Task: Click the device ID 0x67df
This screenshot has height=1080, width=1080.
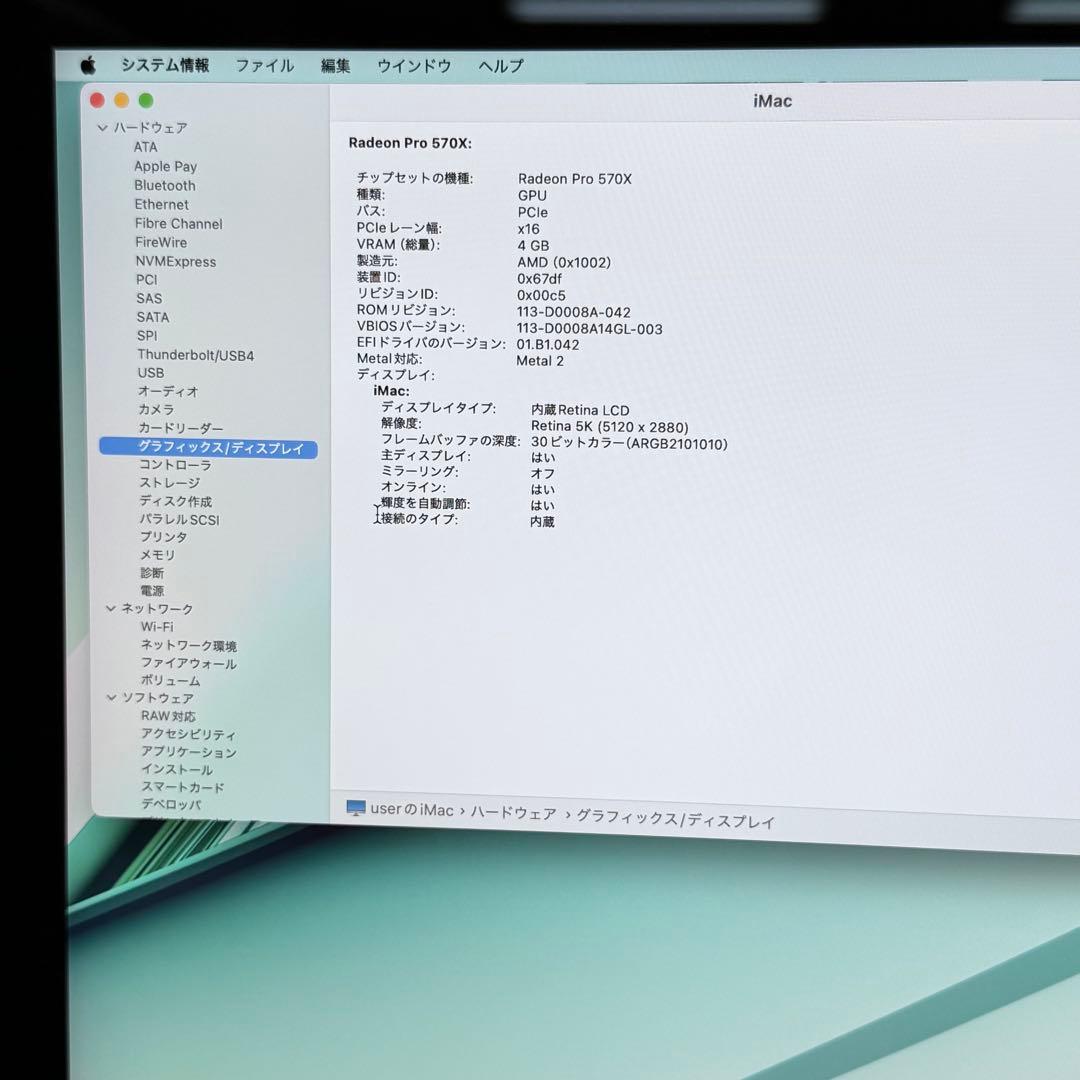Action: [x=539, y=279]
